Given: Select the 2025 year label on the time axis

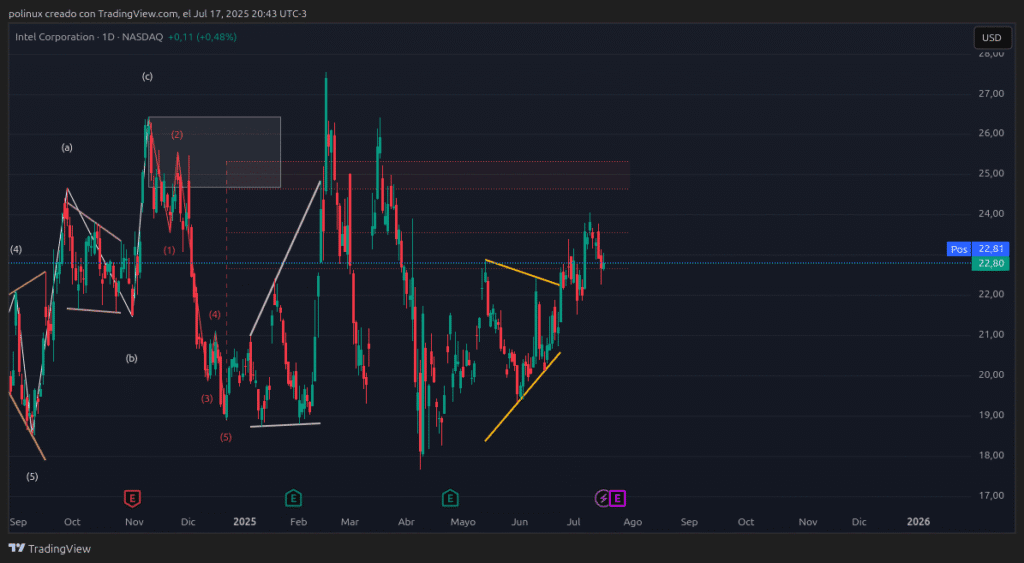Looking at the screenshot, I should 244,522.
